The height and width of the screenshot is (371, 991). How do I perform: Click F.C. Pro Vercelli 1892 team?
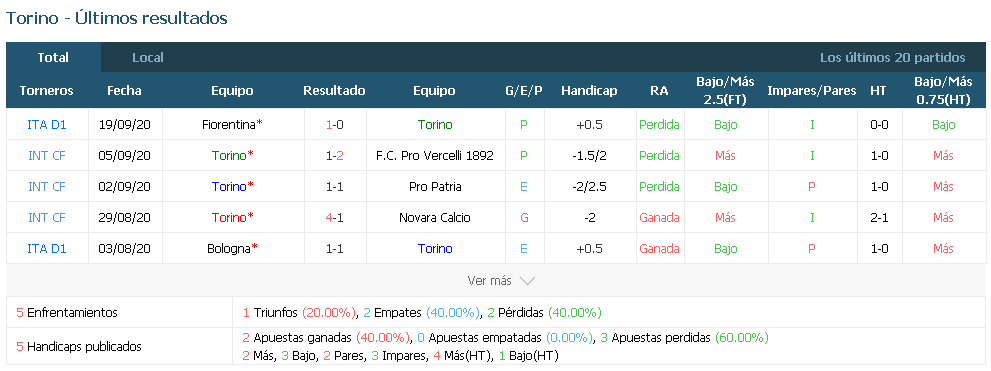434,155
